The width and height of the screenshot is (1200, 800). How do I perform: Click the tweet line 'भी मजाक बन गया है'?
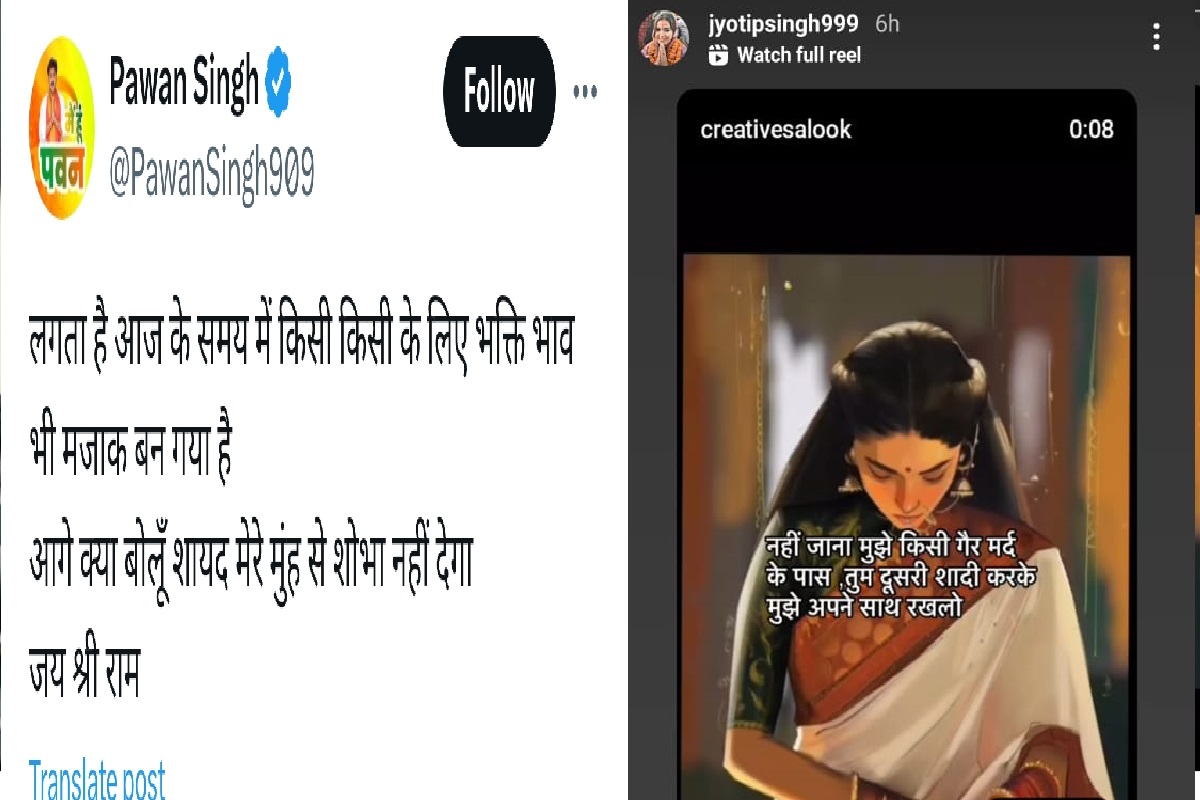[130, 457]
